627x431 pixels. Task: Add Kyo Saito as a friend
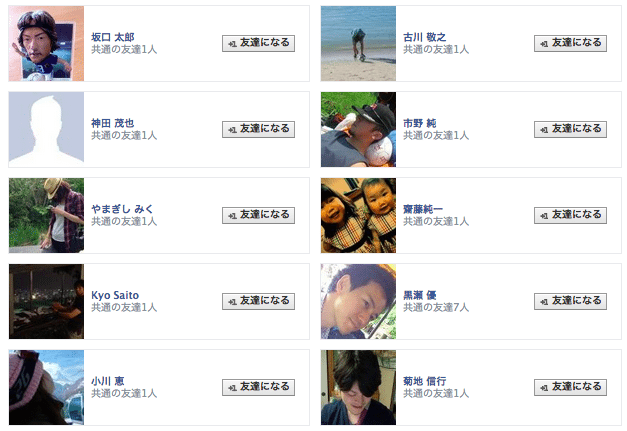click(258, 301)
